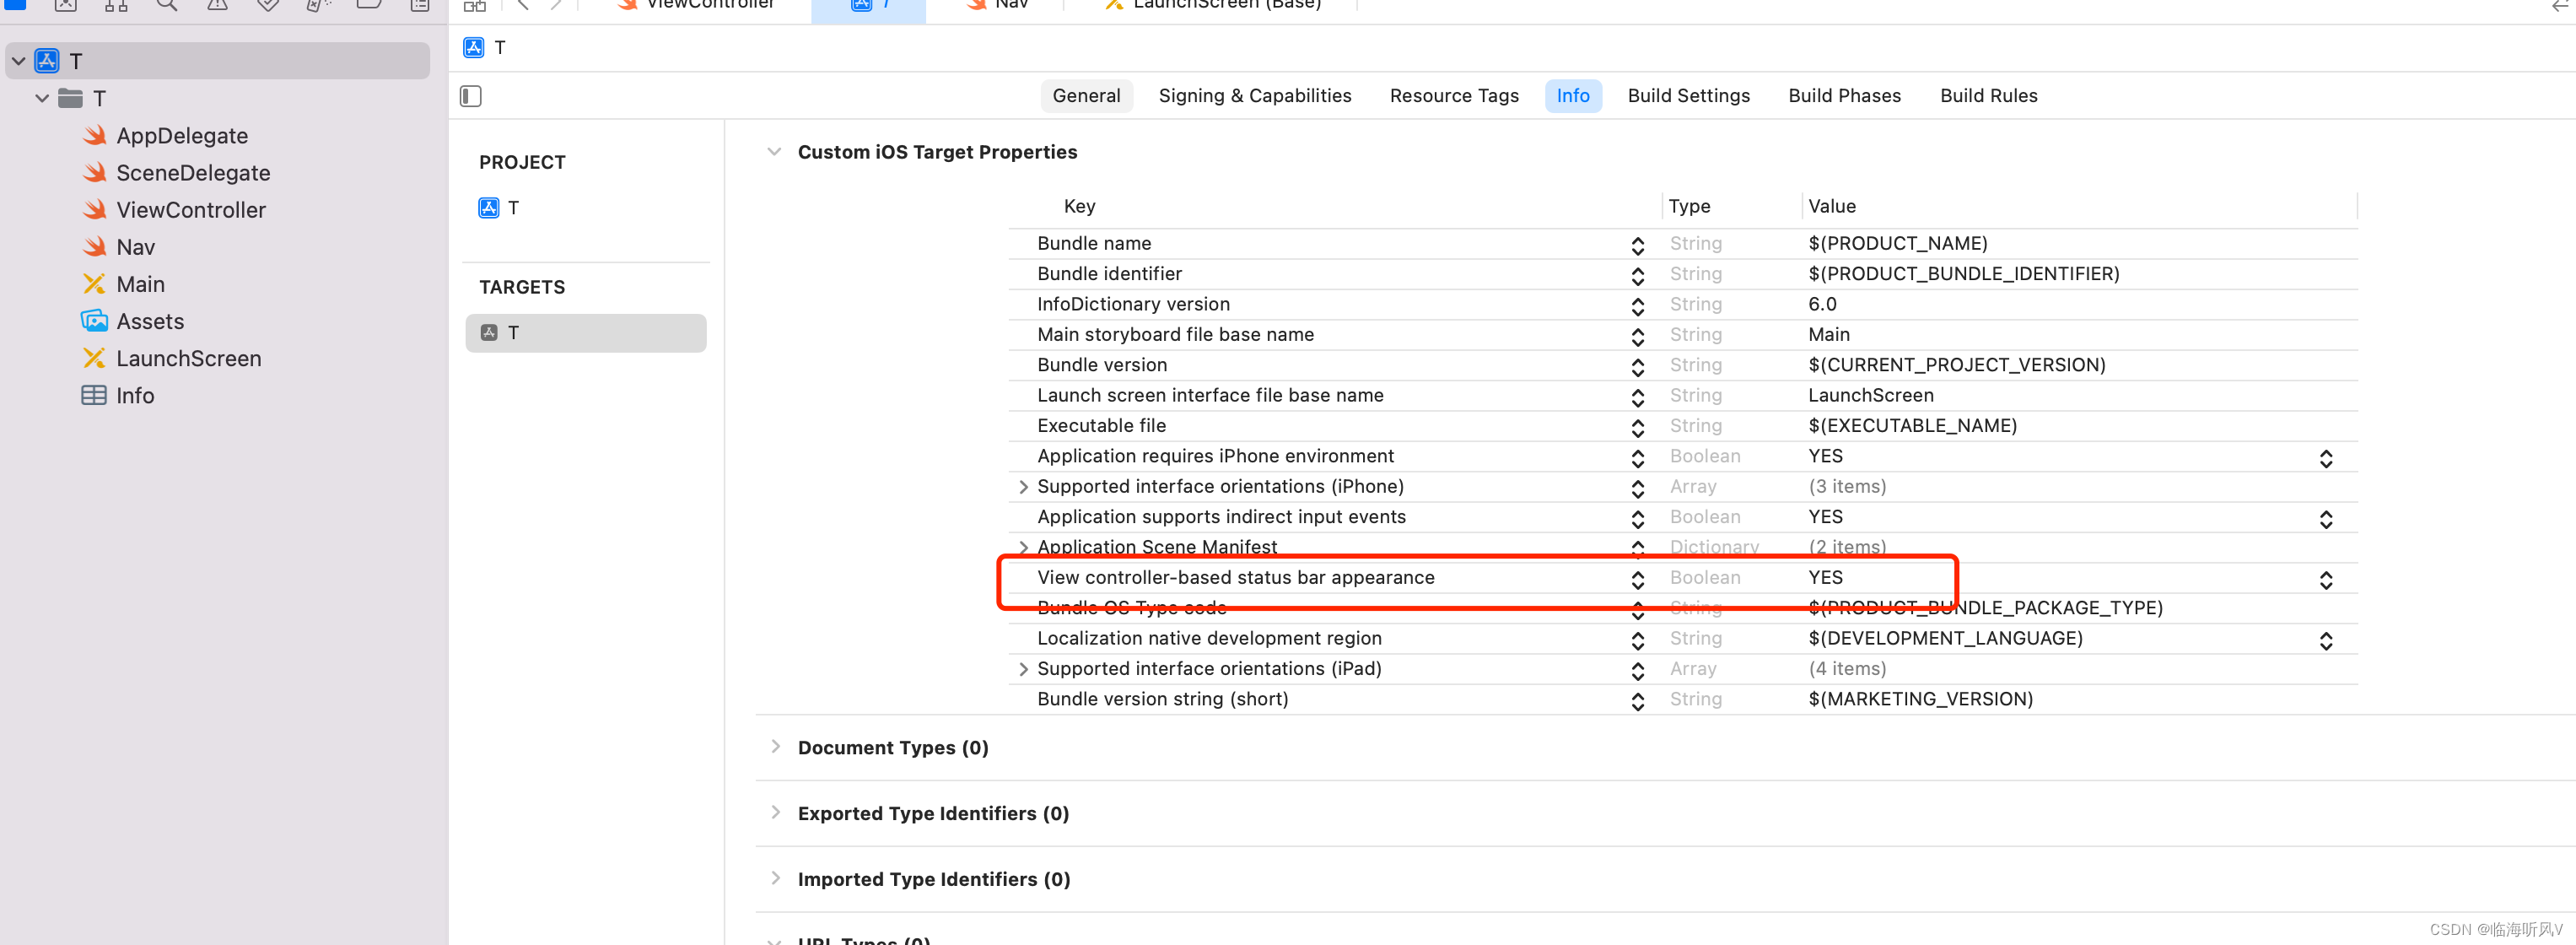Expand Document Types section
Viewport: 2576px width, 945px height.
[775, 747]
